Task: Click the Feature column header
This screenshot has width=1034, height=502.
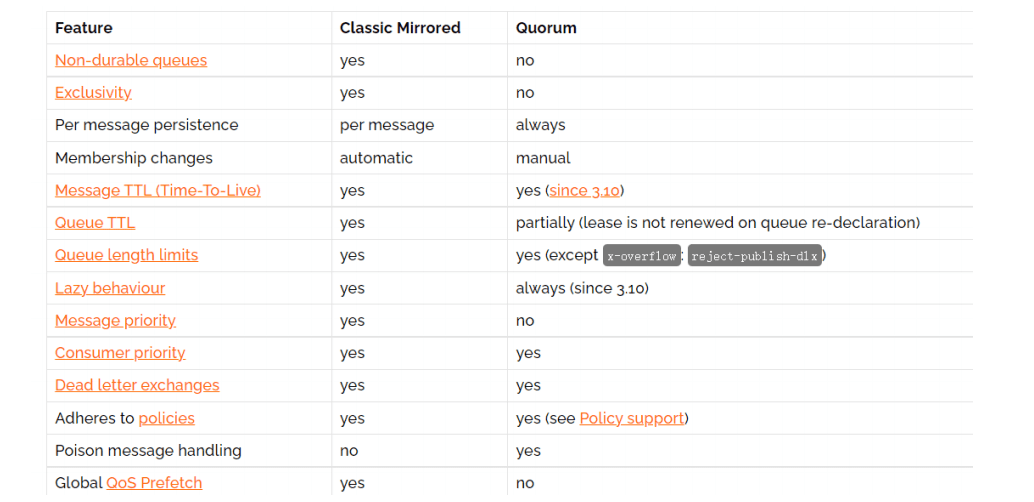Action: click(x=84, y=28)
